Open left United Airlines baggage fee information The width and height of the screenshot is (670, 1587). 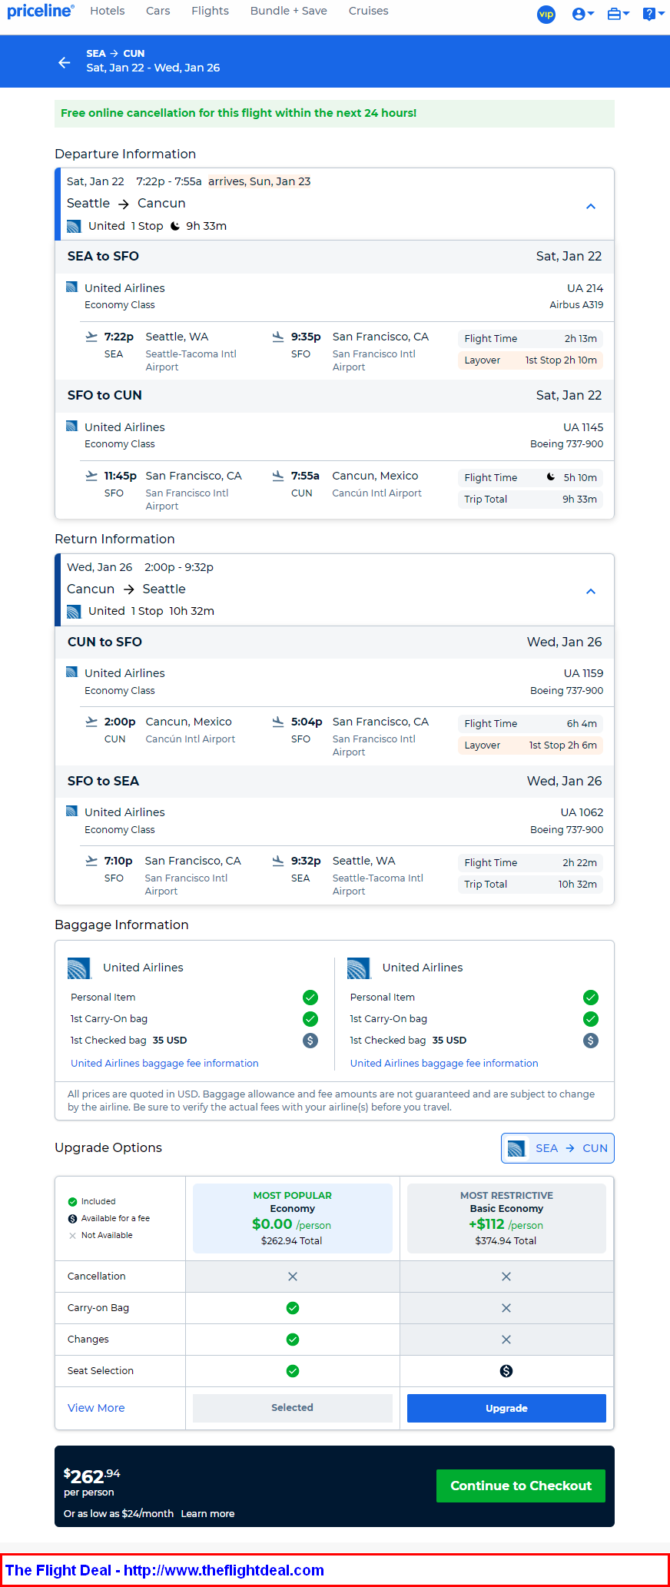[x=165, y=1063]
